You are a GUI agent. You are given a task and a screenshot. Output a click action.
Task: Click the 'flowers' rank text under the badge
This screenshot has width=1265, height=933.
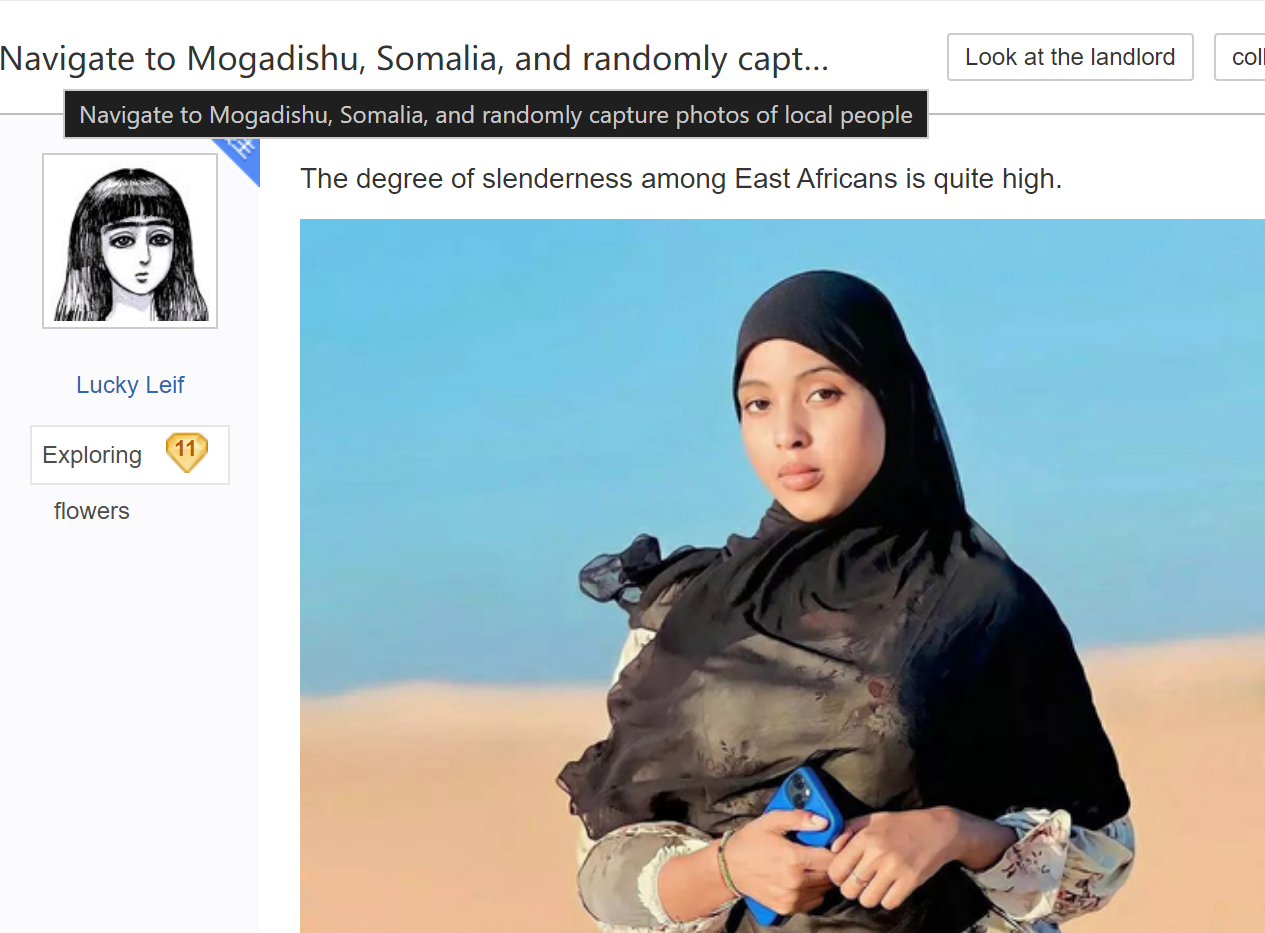91,511
